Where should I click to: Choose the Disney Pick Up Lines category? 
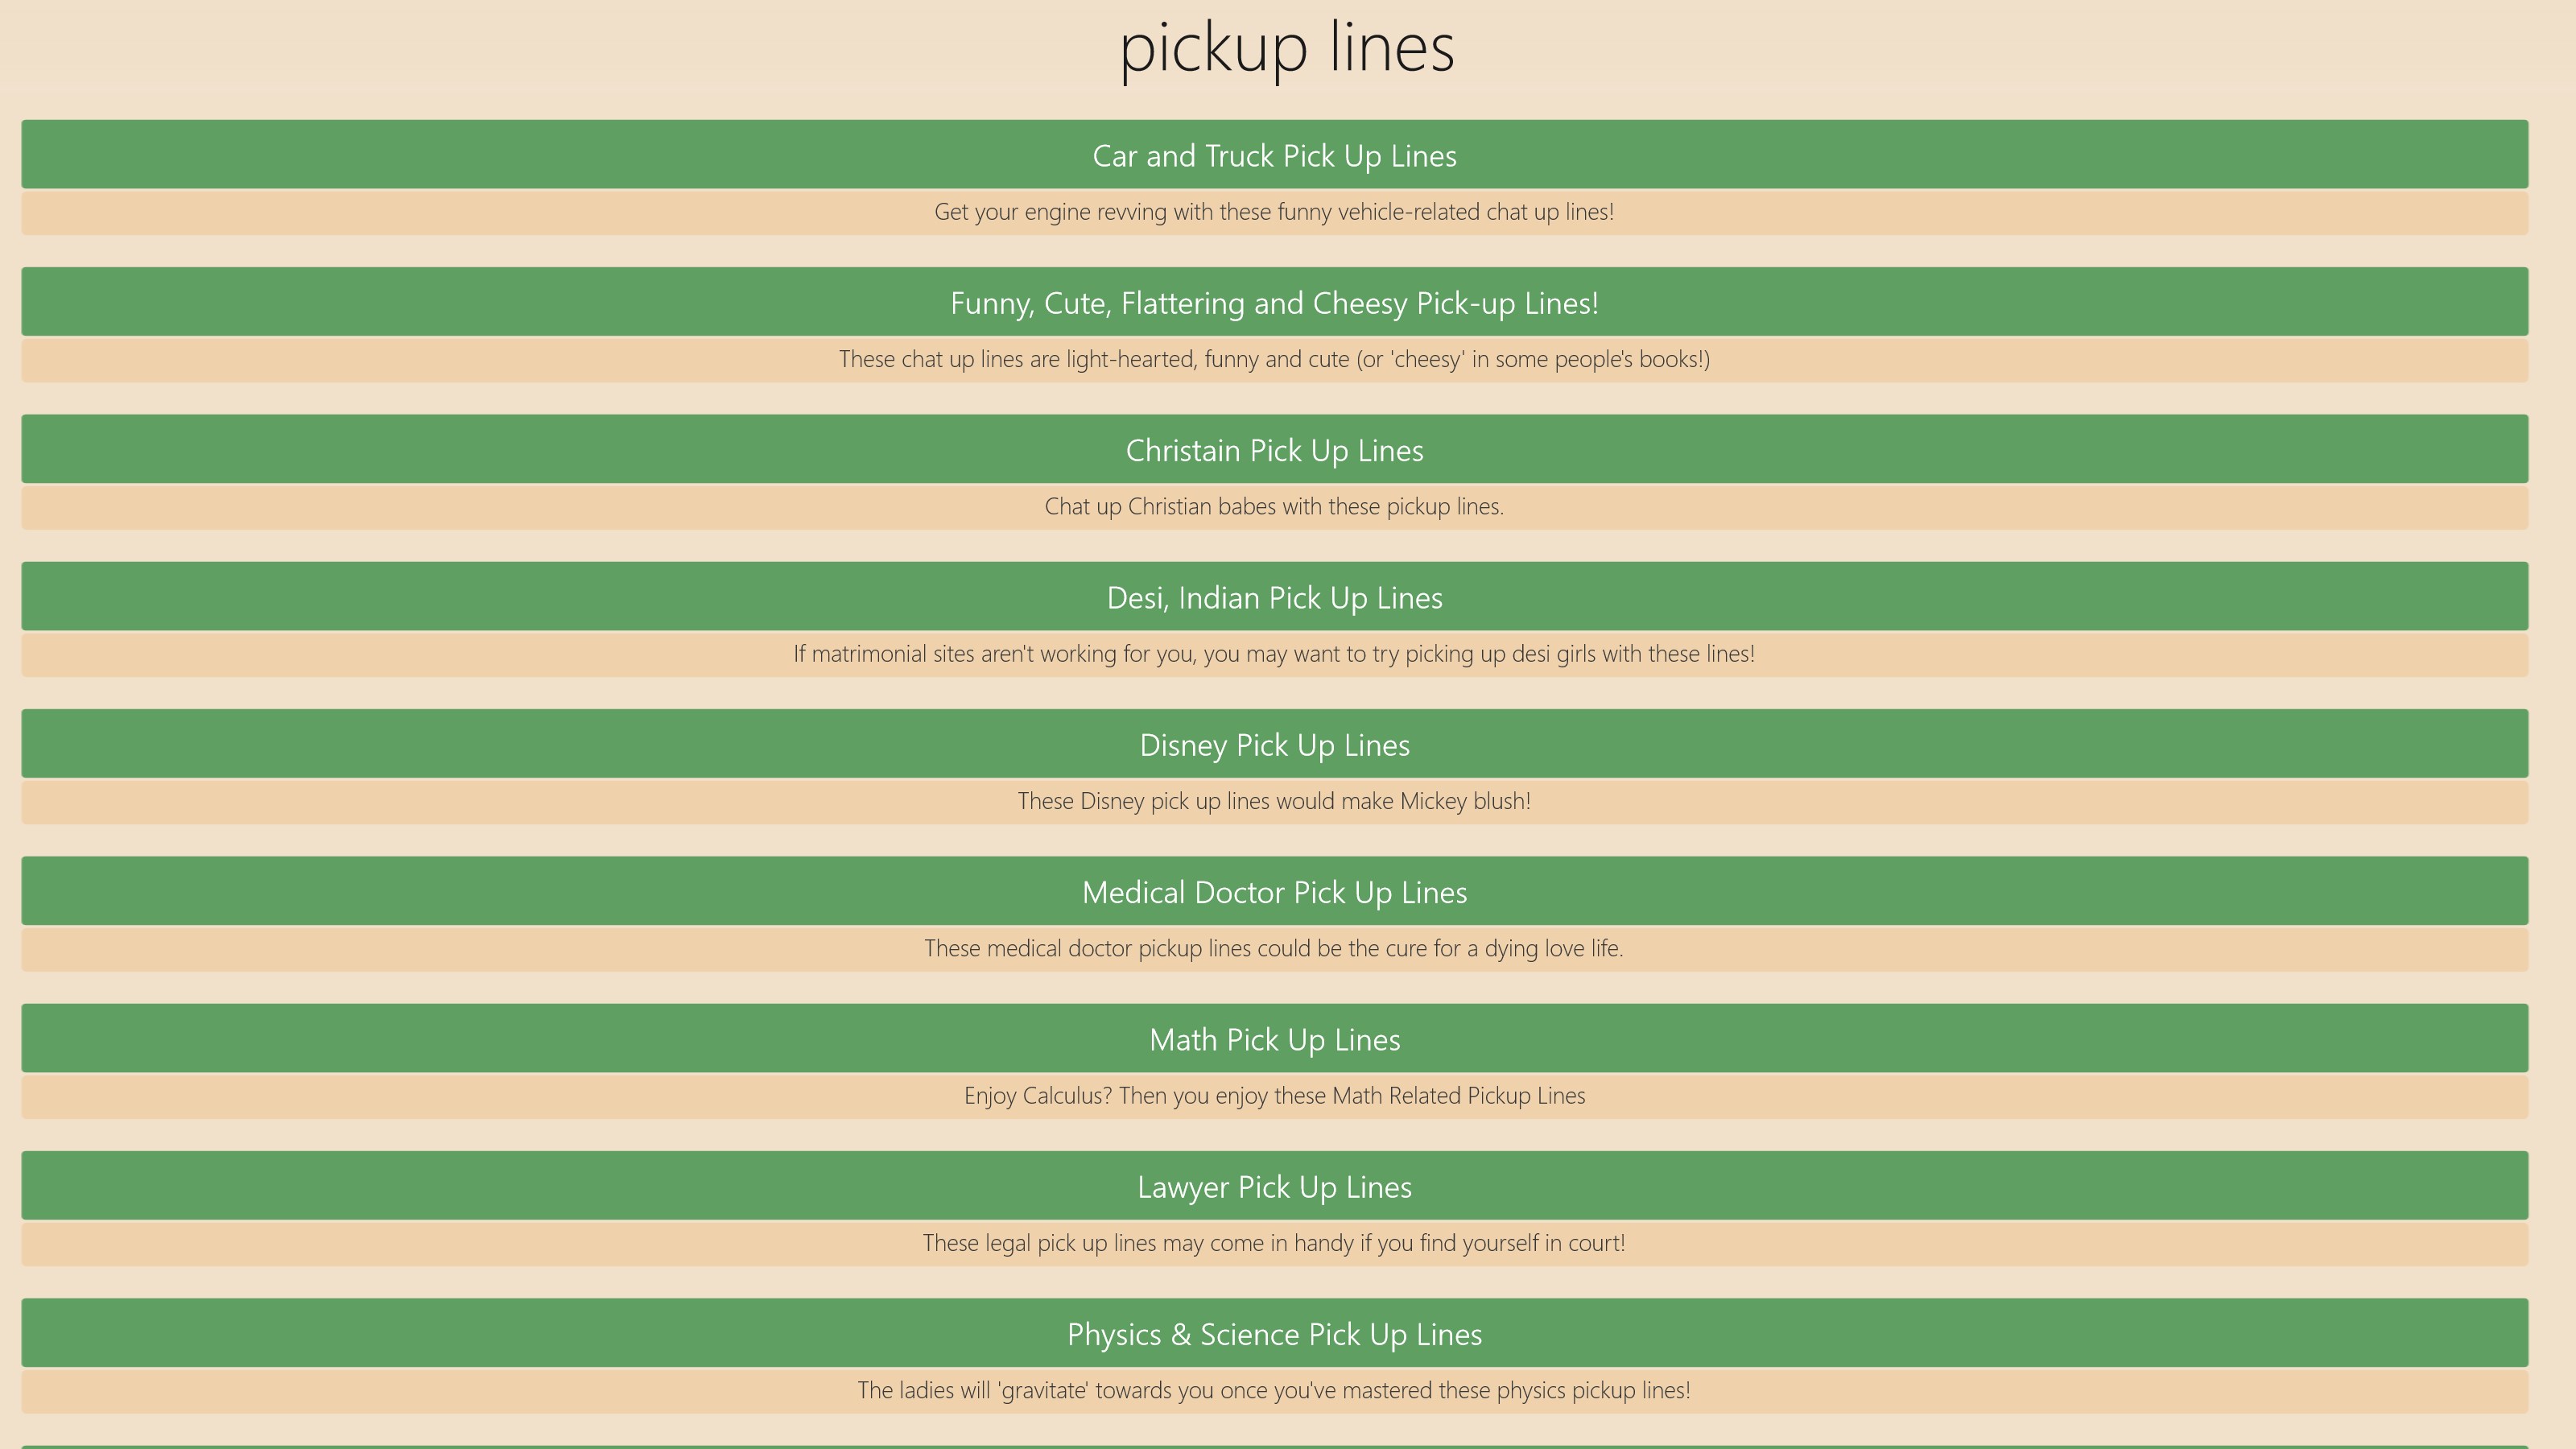[1274, 744]
